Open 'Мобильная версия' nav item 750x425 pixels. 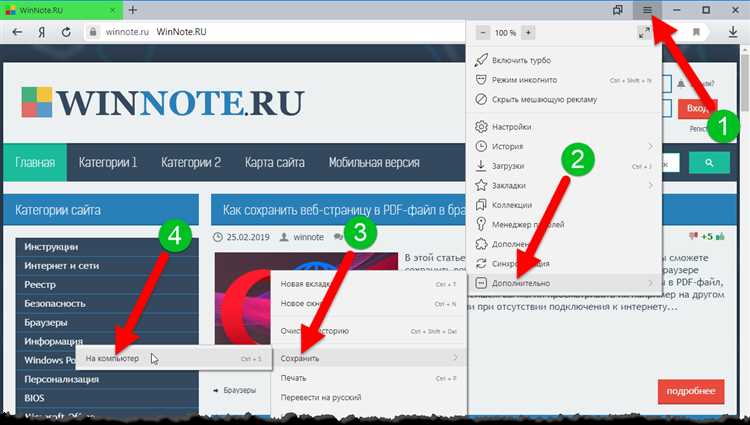pyautogui.click(x=374, y=163)
